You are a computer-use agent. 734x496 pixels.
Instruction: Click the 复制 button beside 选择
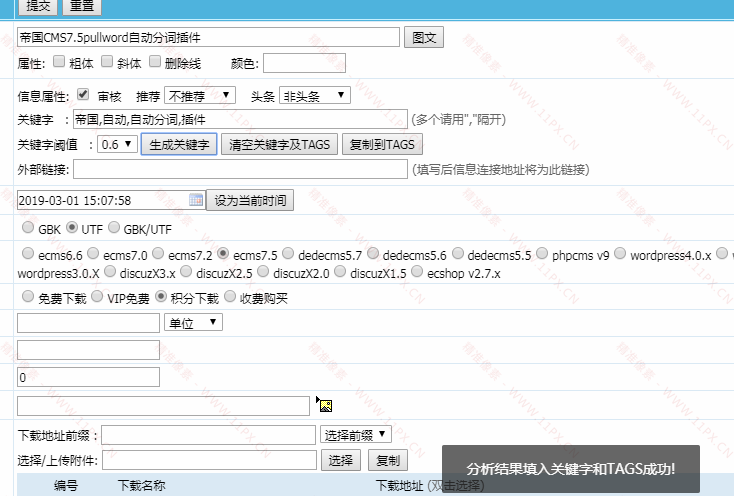click(388, 460)
